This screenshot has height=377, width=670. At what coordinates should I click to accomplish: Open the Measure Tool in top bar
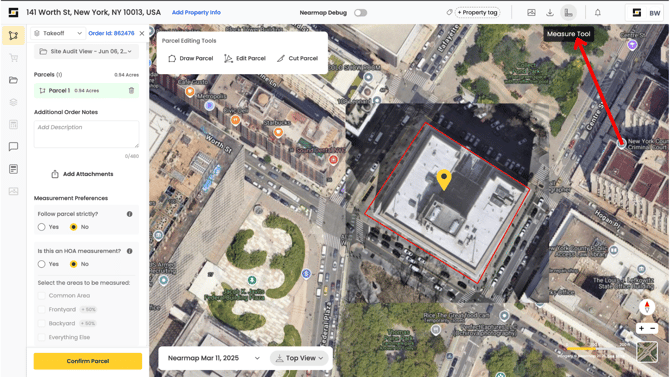click(x=568, y=13)
